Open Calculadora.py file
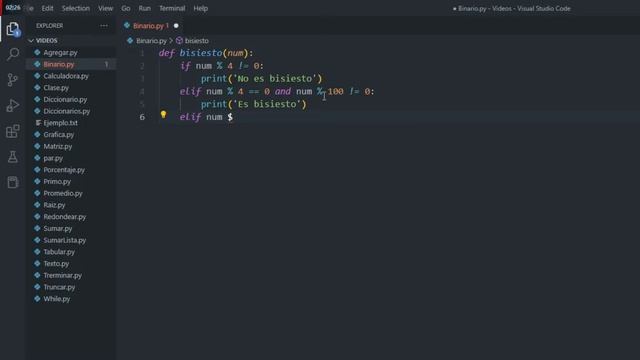The width and height of the screenshot is (640, 360). pyautogui.click(x=66, y=76)
